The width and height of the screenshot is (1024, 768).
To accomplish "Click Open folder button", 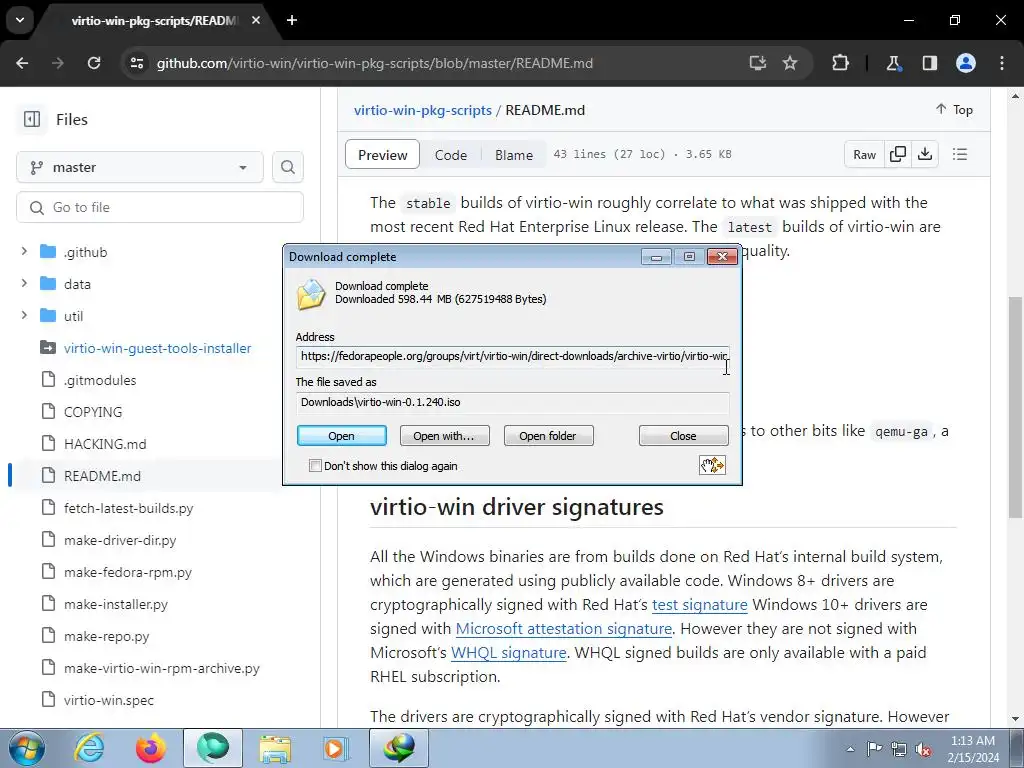I will tap(548, 436).
